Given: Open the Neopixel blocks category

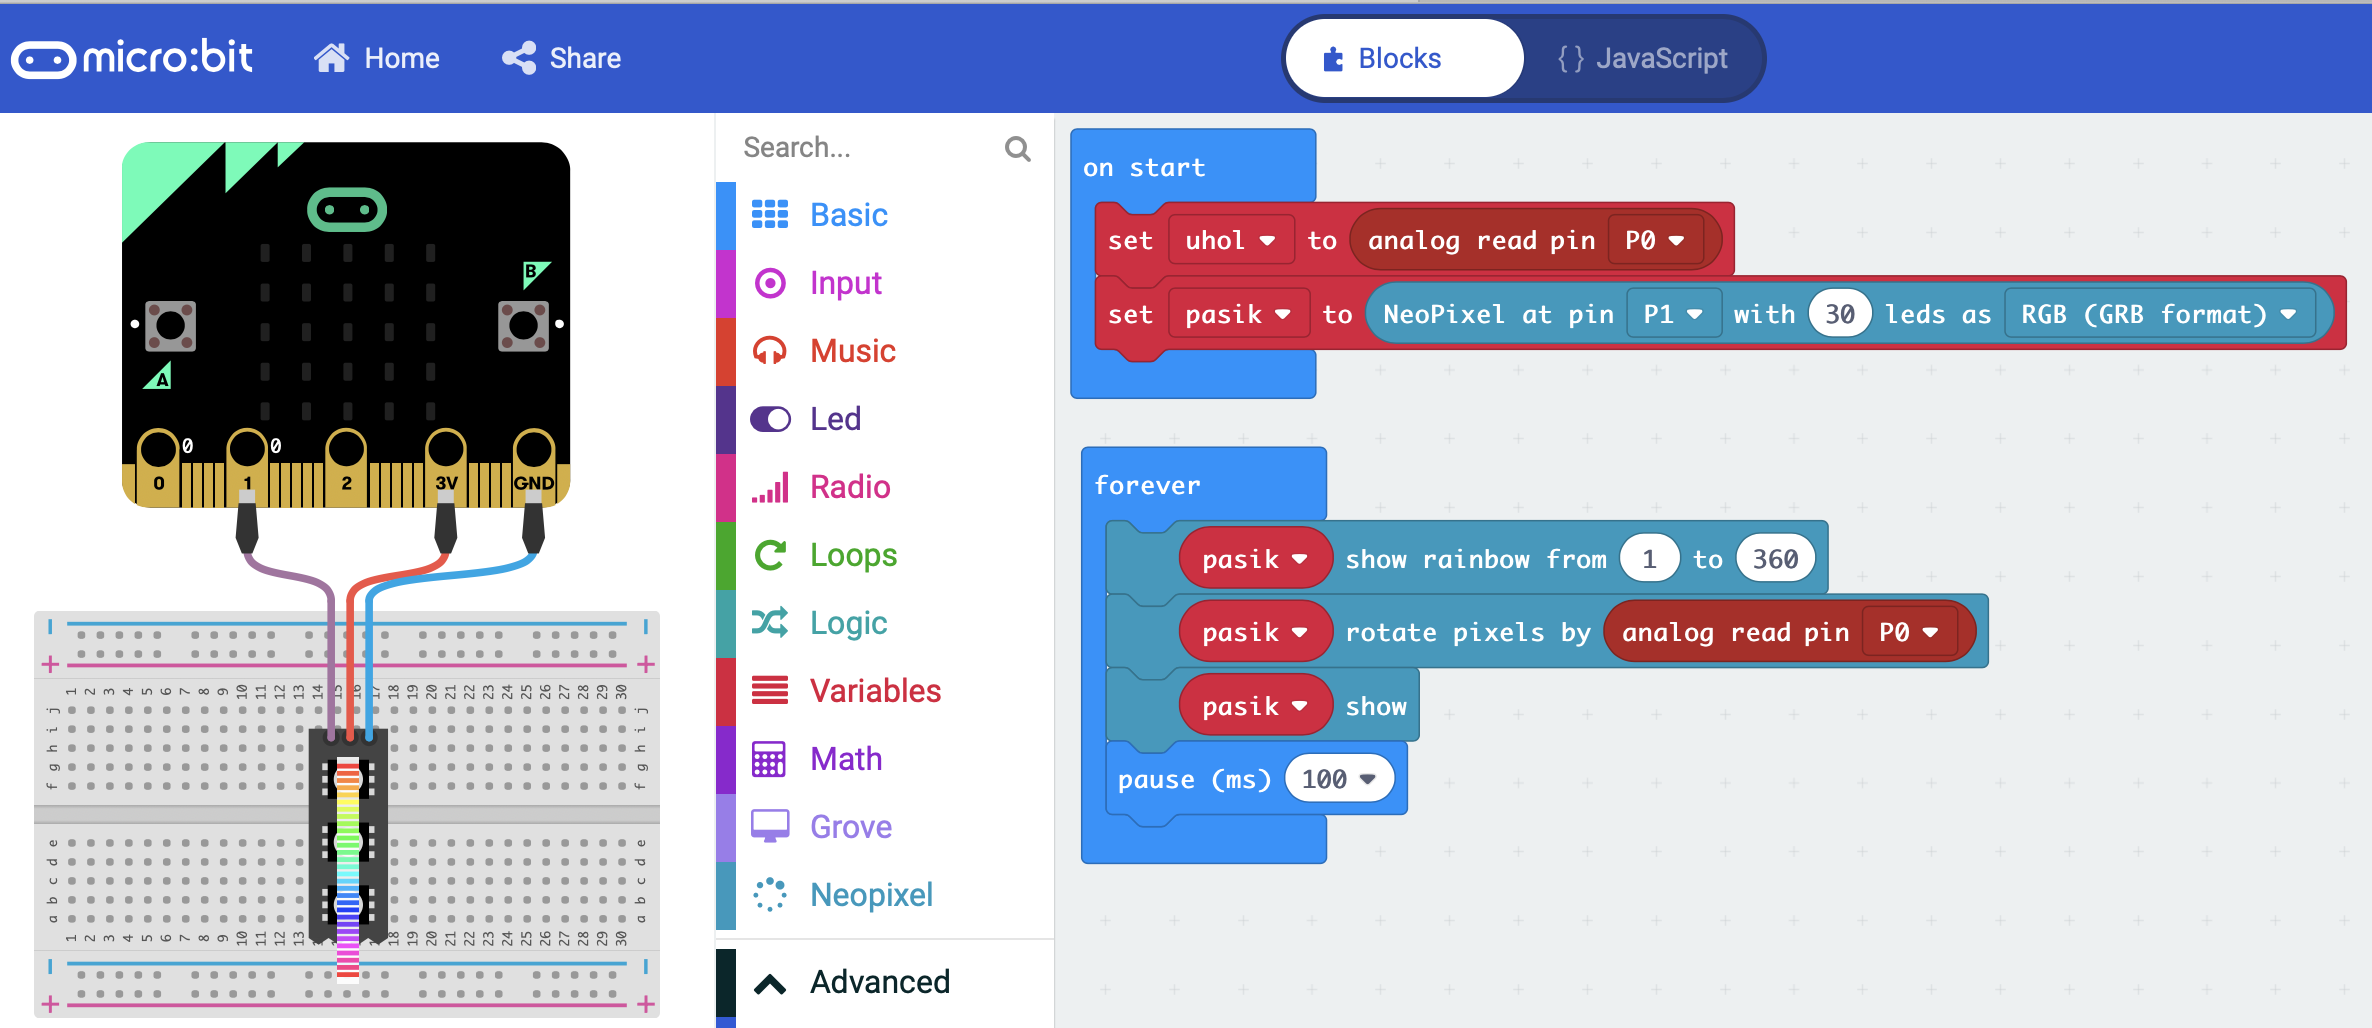Looking at the screenshot, I should [x=870, y=895].
